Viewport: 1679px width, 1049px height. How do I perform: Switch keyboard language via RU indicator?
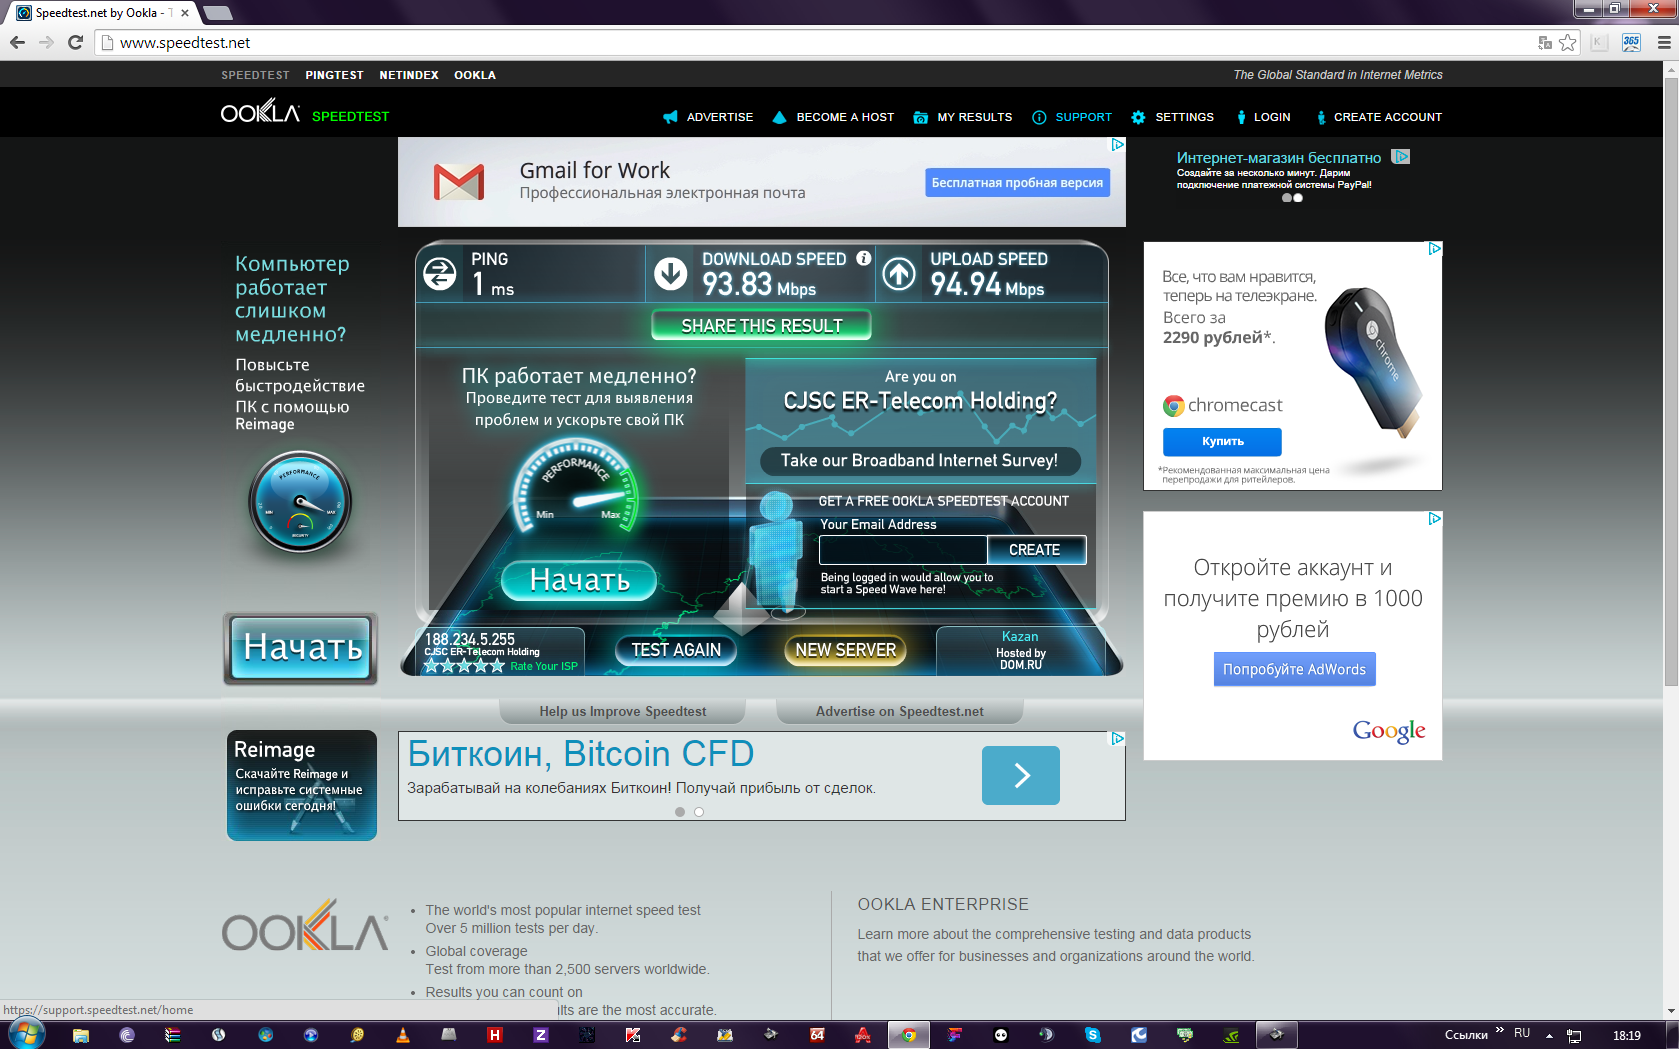pos(1522,1033)
